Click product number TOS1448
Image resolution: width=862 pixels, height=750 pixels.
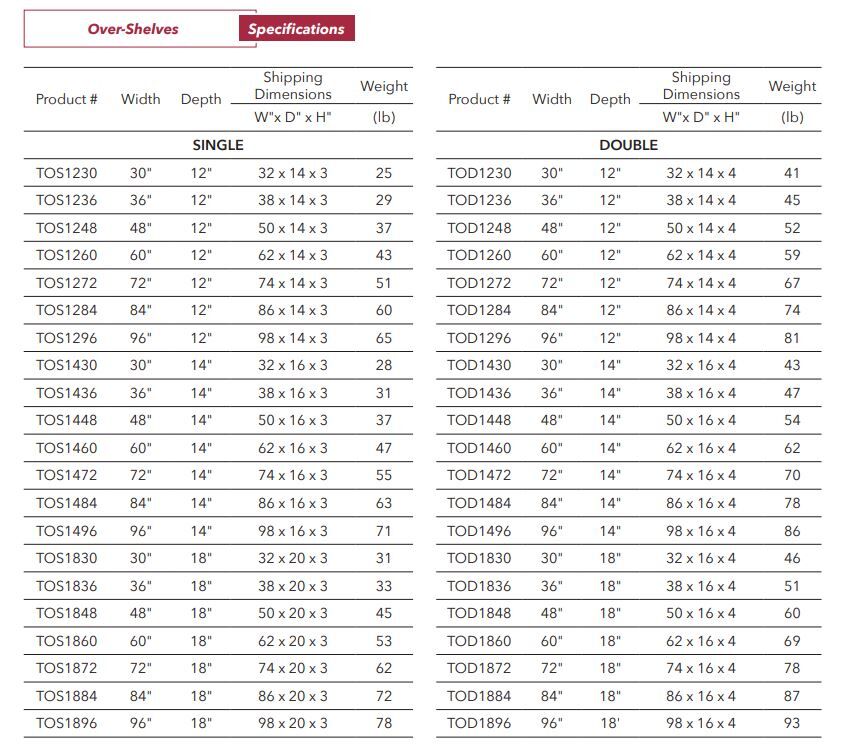[67, 420]
